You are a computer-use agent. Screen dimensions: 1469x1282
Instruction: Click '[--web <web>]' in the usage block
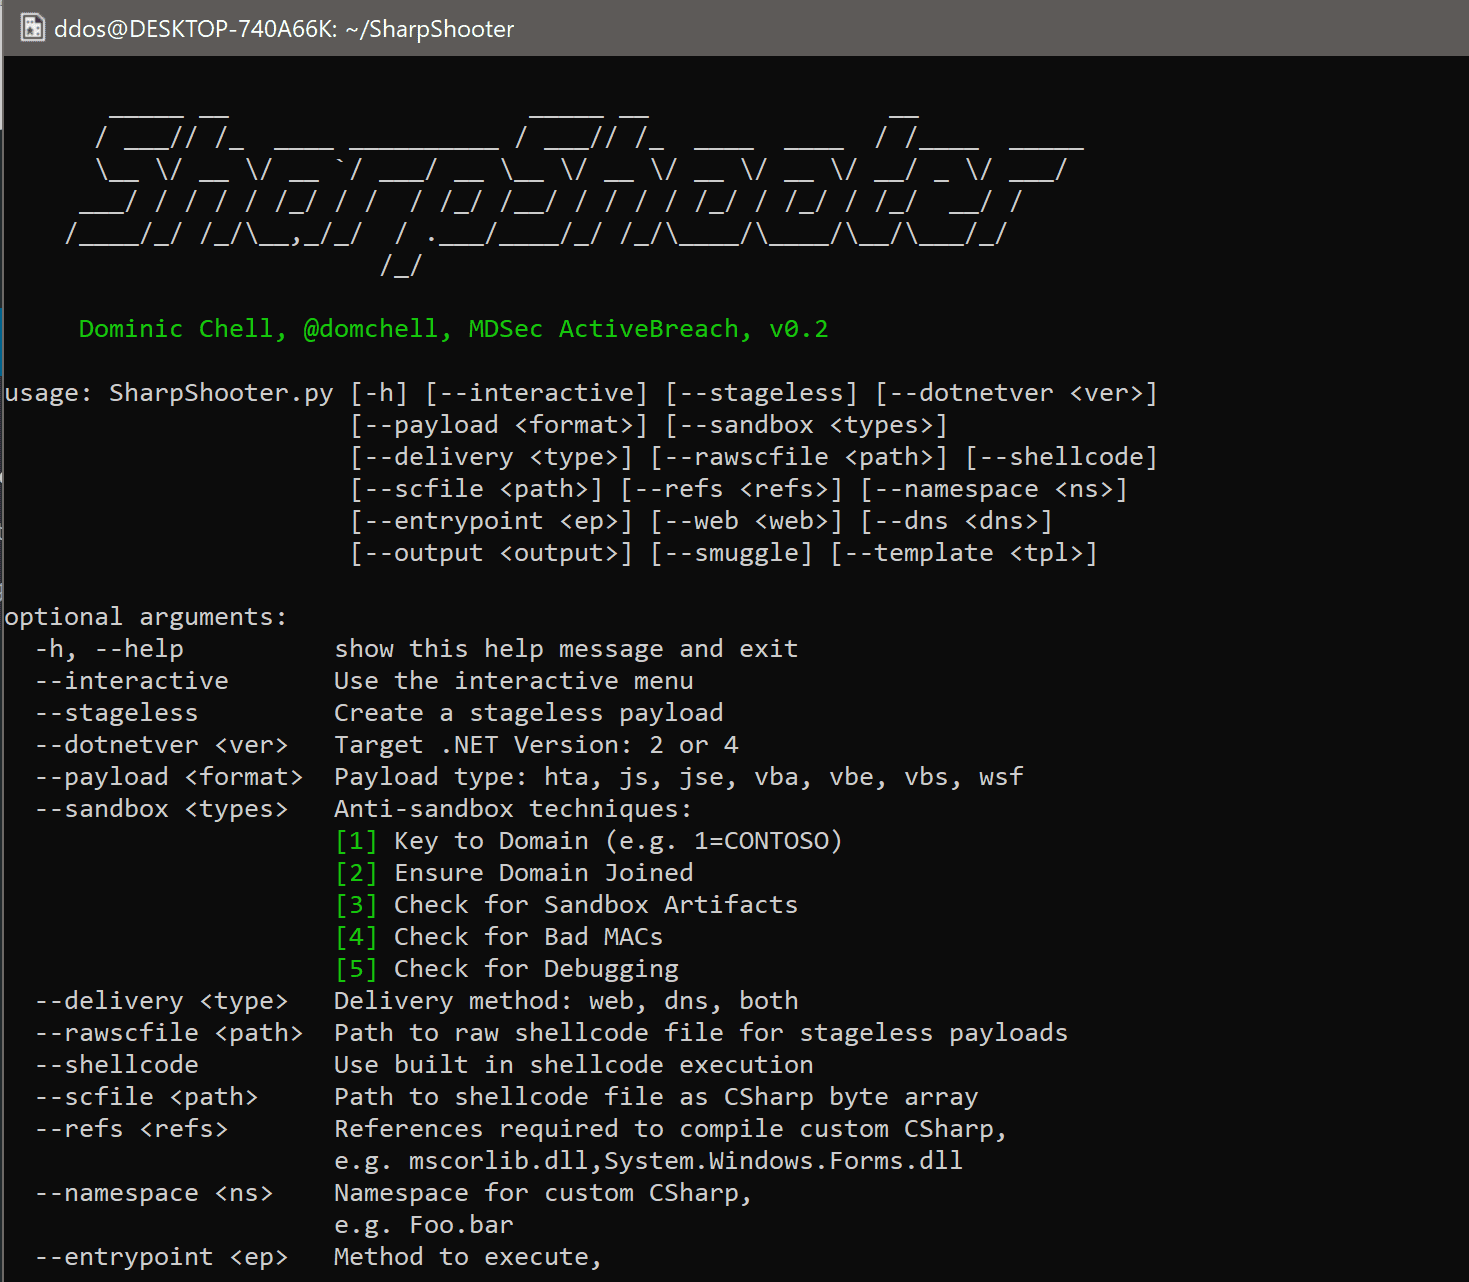click(x=746, y=521)
